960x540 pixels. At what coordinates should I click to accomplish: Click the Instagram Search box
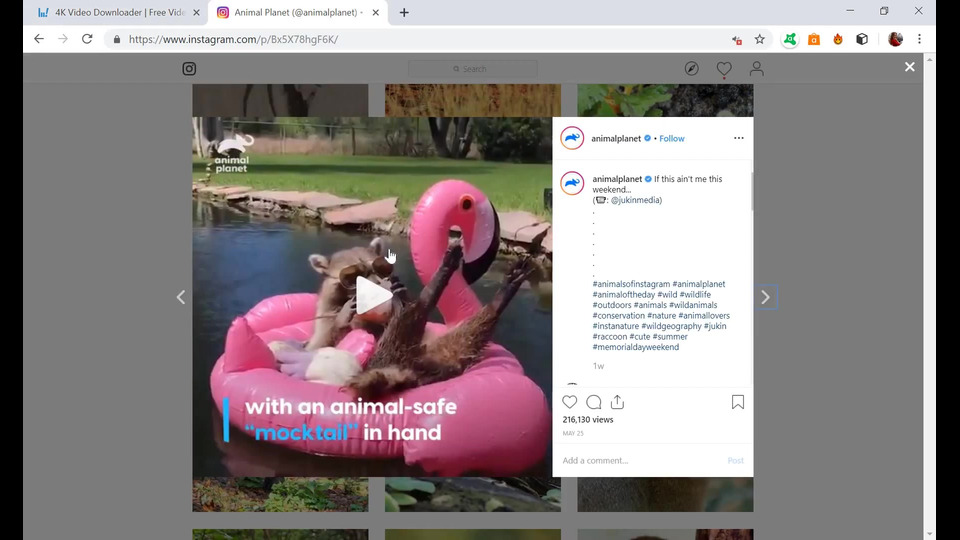point(473,69)
